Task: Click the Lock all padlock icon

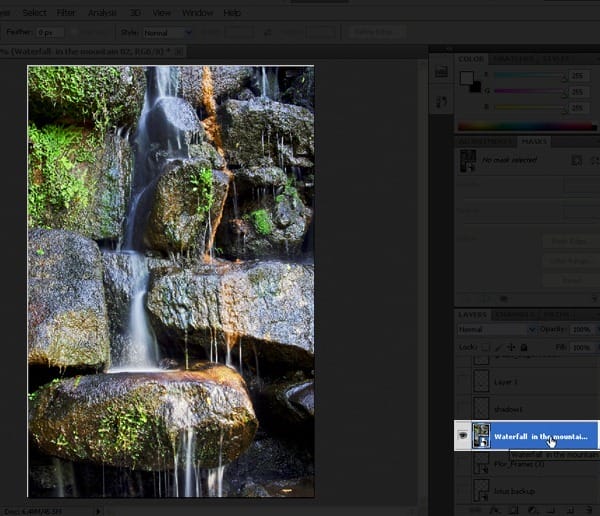Action: tap(524, 347)
